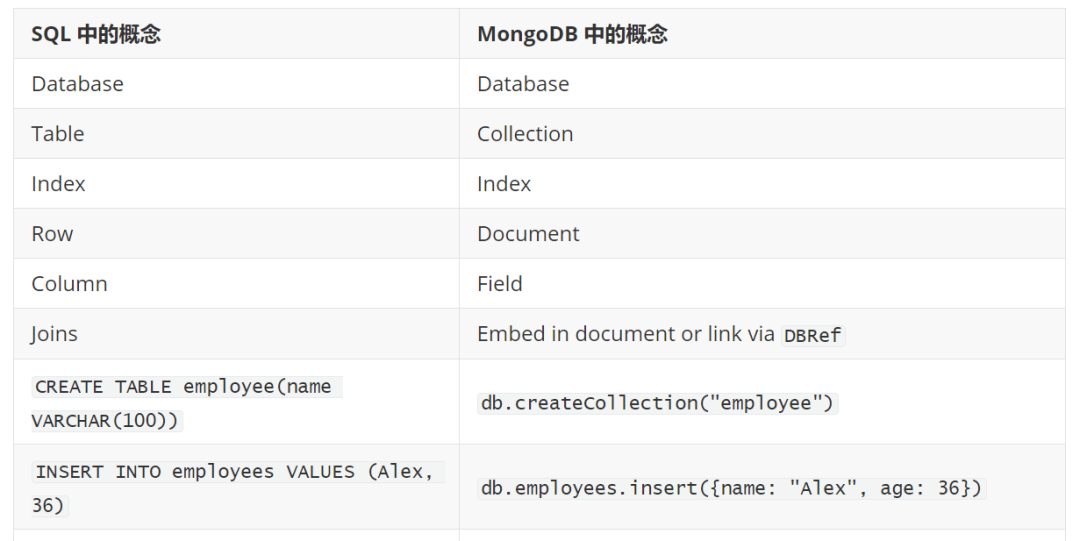The width and height of the screenshot is (1080, 541).
Task: Select the Database cell in SQL column
Action: tap(77, 84)
